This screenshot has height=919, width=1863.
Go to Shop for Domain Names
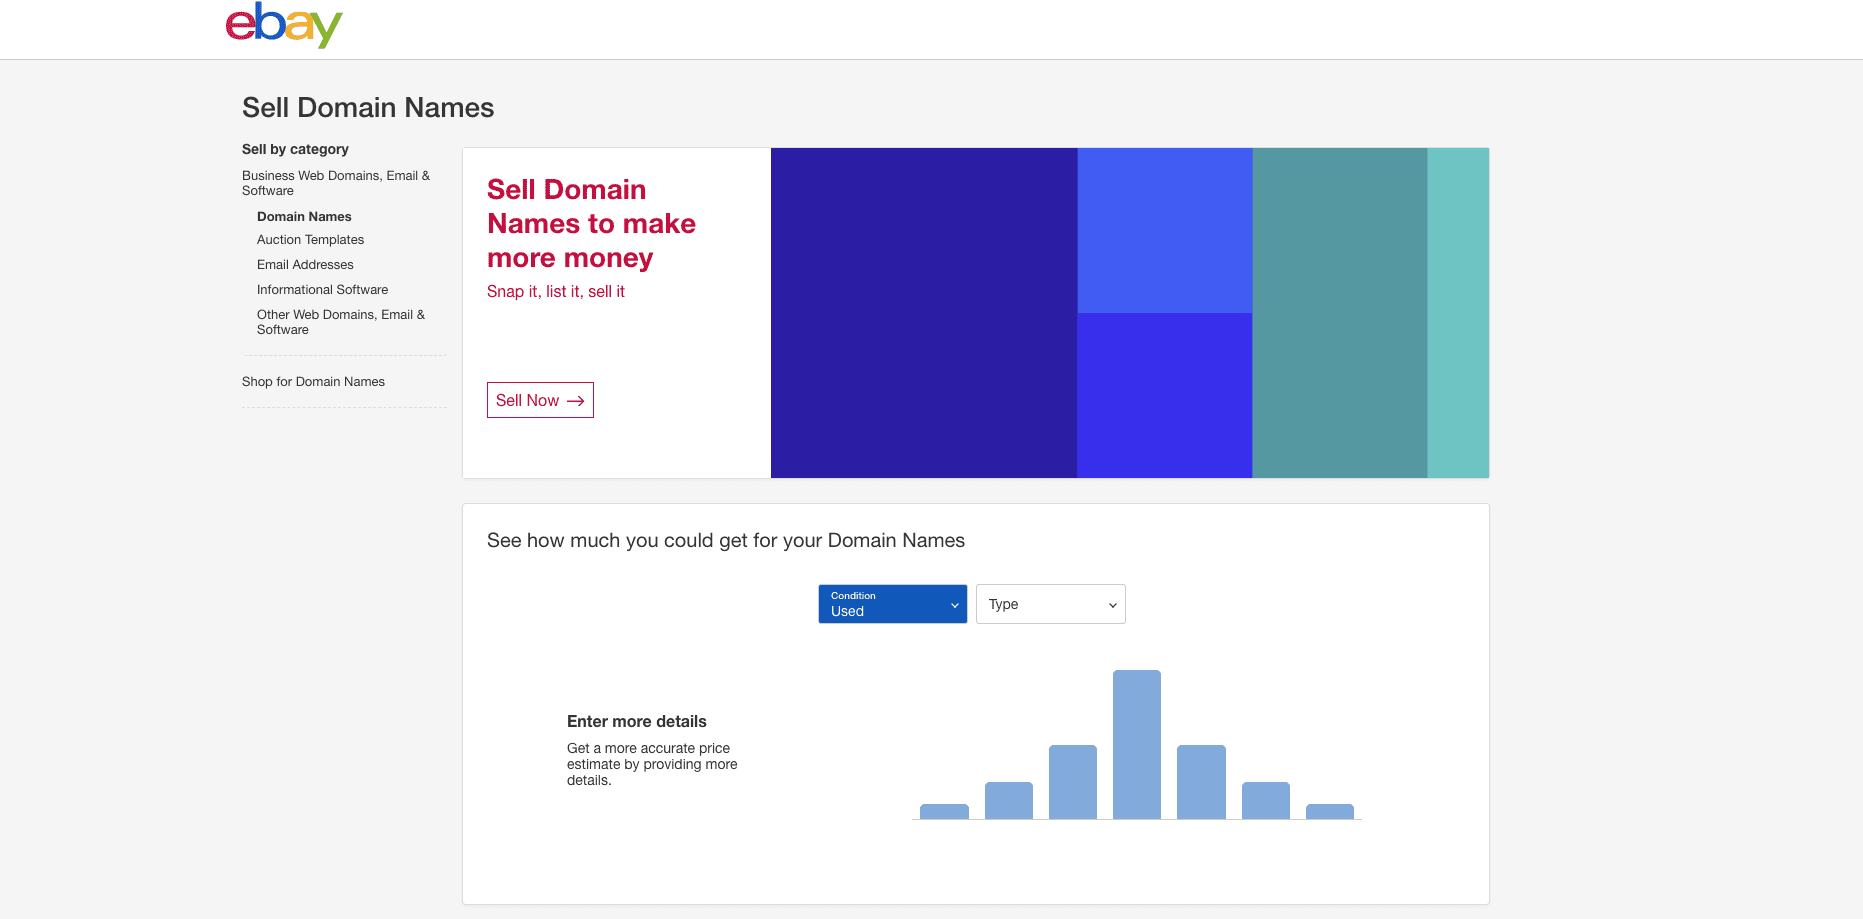313,382
